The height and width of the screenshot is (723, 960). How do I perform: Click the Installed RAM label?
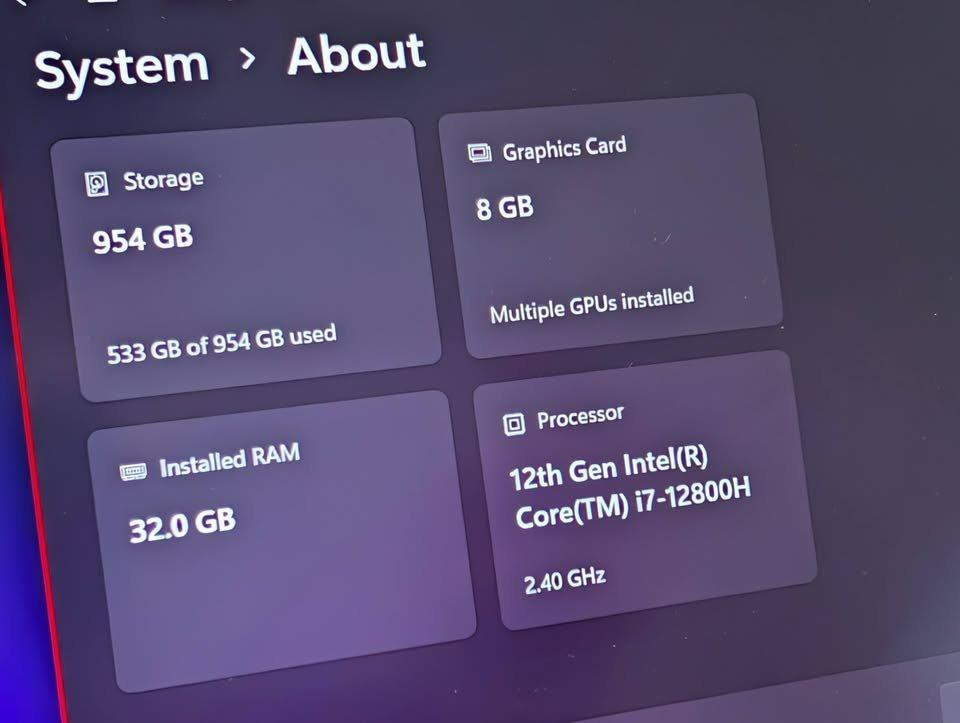point(229,461)
